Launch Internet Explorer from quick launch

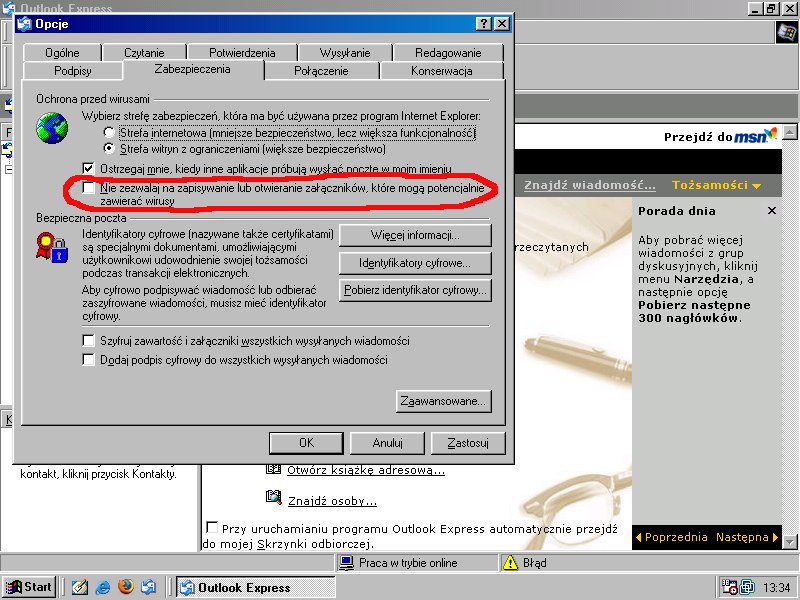(x=103, y=587)
